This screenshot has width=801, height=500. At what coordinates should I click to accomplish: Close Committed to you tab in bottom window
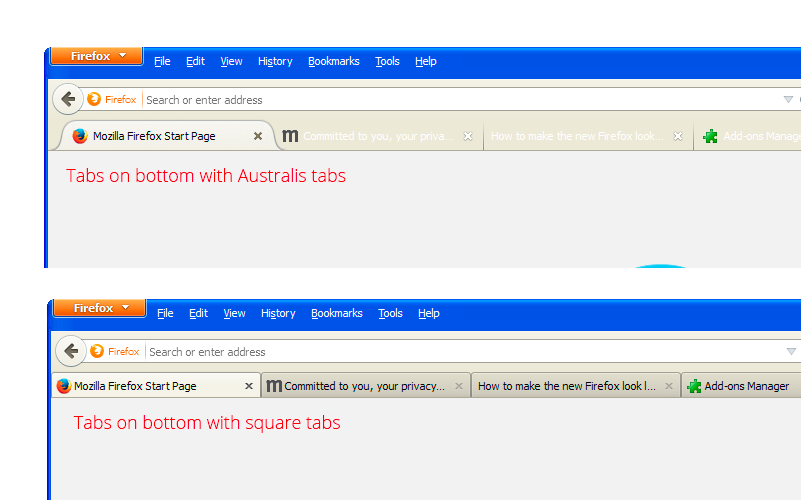(459, 386)
